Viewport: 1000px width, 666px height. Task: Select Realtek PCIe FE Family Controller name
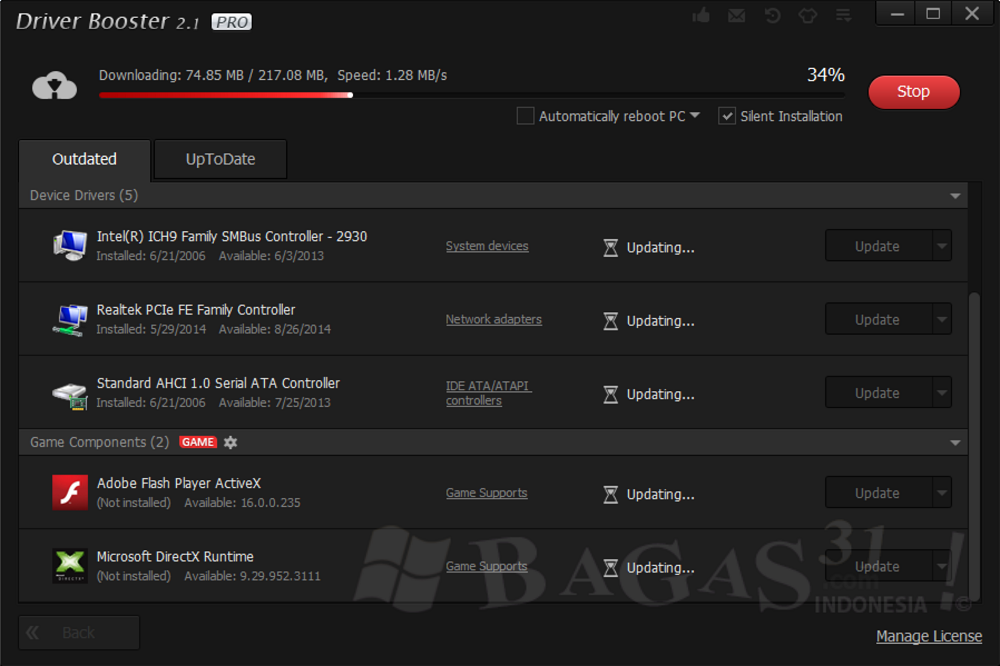pos(196,310)
